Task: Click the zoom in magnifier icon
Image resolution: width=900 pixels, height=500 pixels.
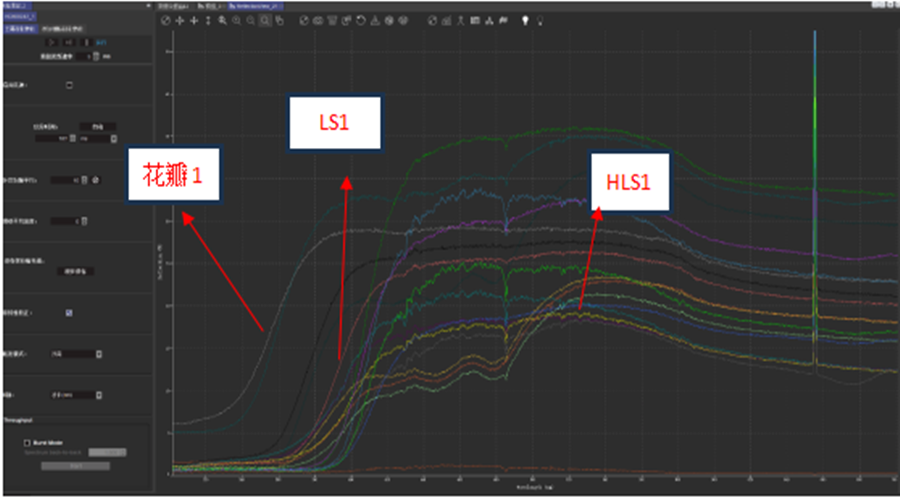Action: [221, 20]
